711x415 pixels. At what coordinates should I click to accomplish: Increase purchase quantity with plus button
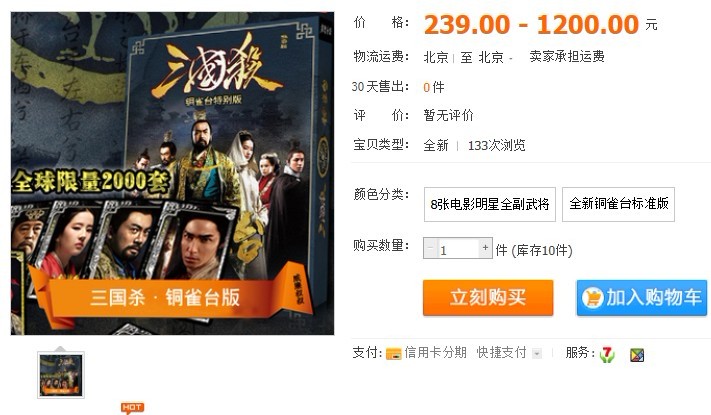pyautogui.click(x=486, y=248)
